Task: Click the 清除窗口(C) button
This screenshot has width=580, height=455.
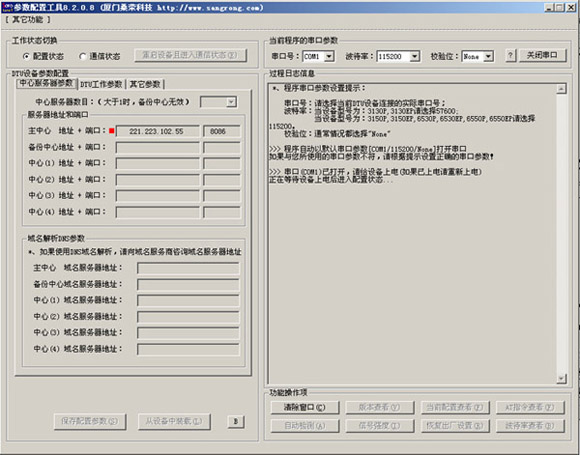Action: tap(304, 407)
